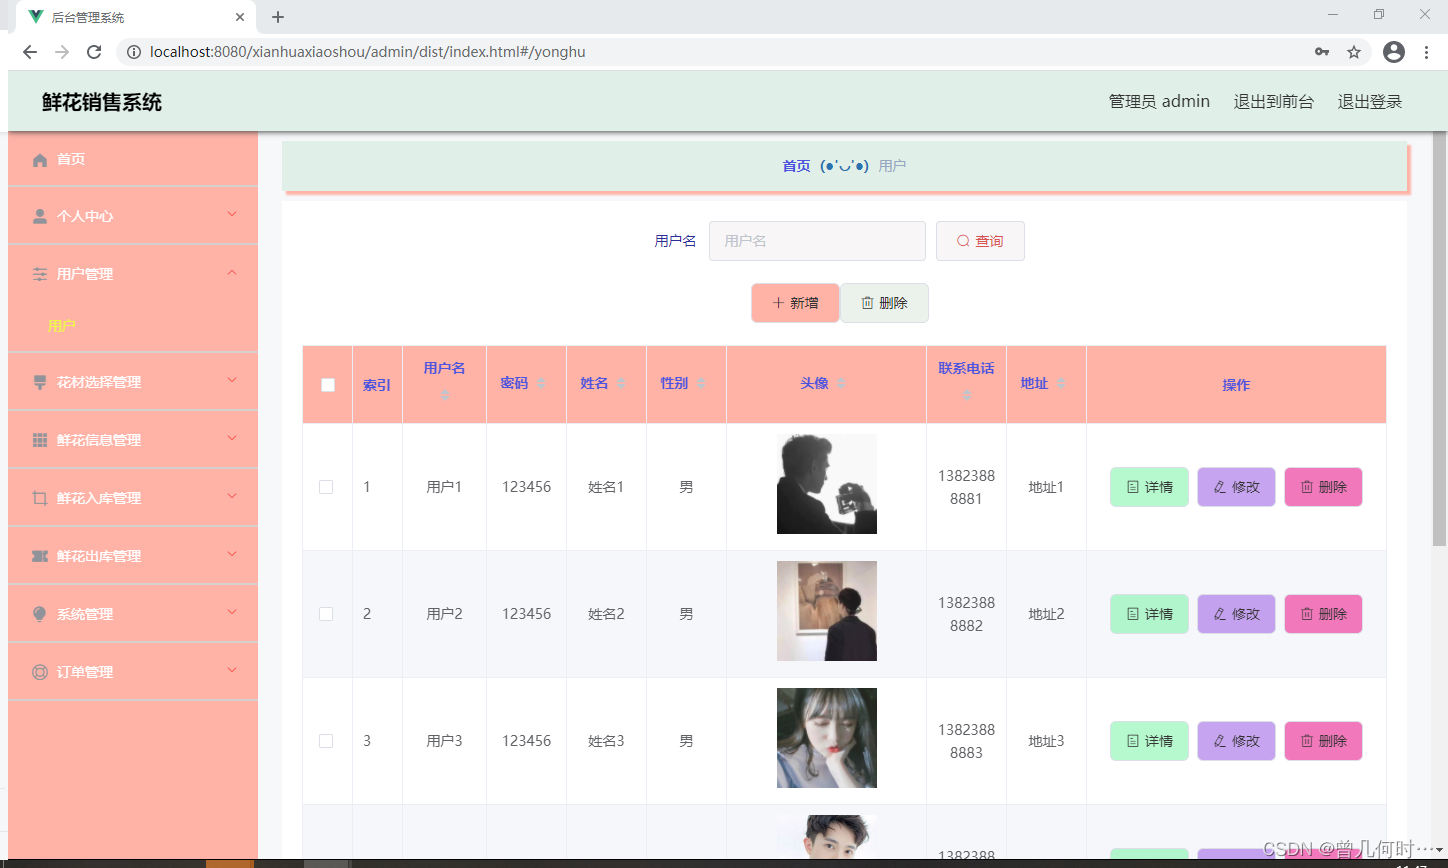Click inside the 用户名 search input field
Viewport: 1448px width, 868px height.
pyautogui.click(x=817, y=241)
